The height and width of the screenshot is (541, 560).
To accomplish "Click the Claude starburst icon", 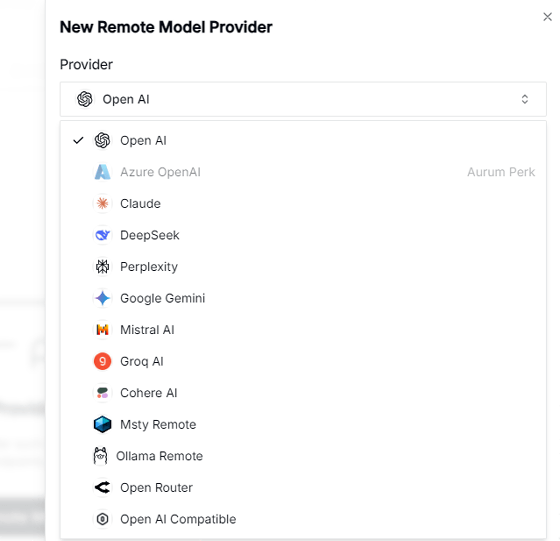I will point(102,204).
